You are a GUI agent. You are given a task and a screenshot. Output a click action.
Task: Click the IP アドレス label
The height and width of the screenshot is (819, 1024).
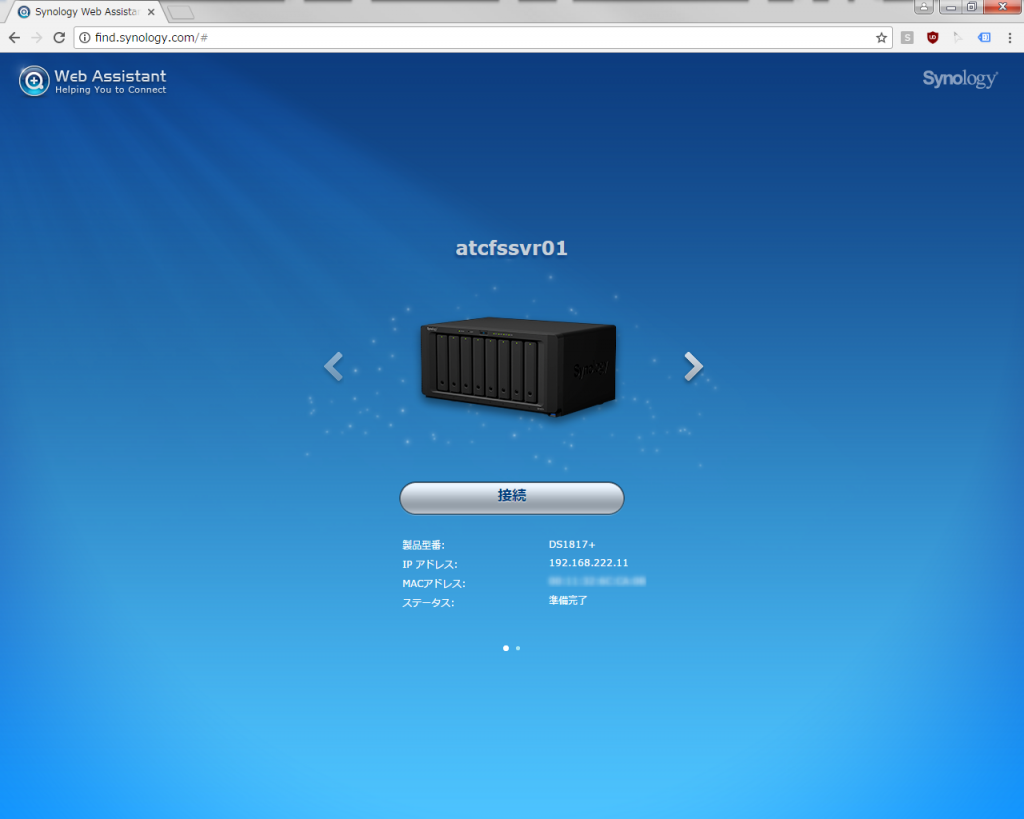(x=430, y=564)
